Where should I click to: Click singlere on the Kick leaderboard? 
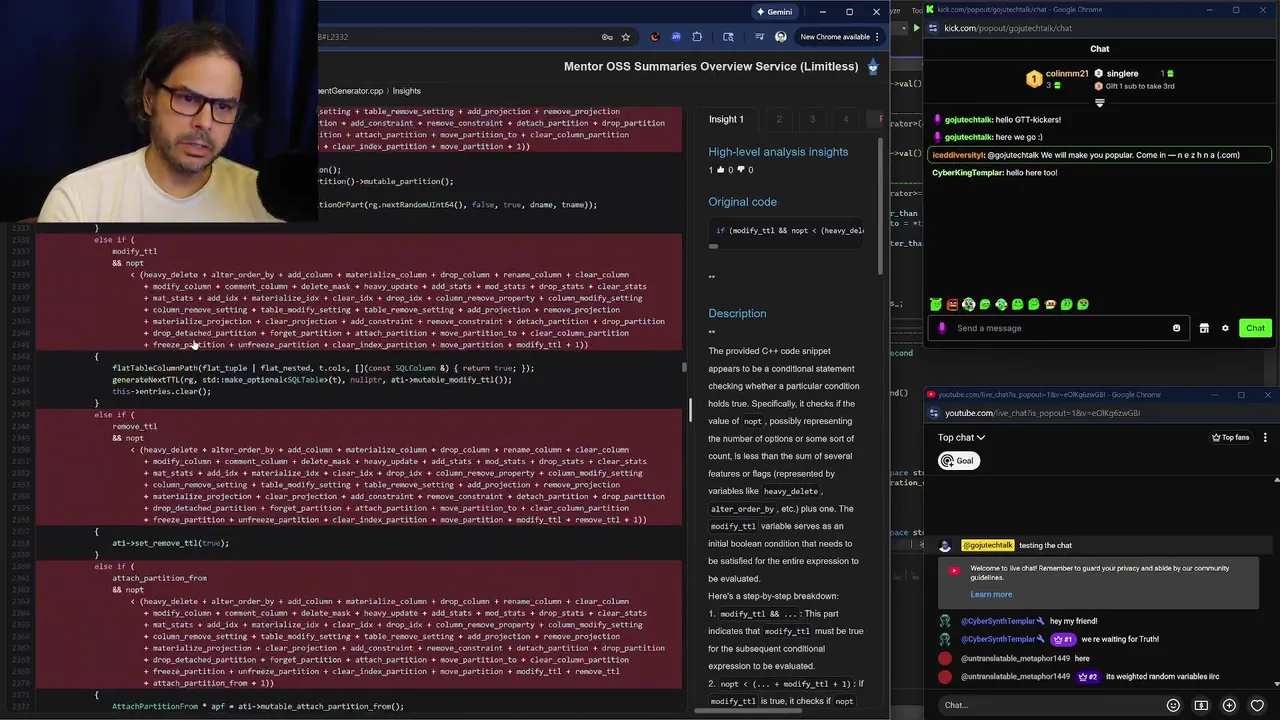(x=1122, y=74)
